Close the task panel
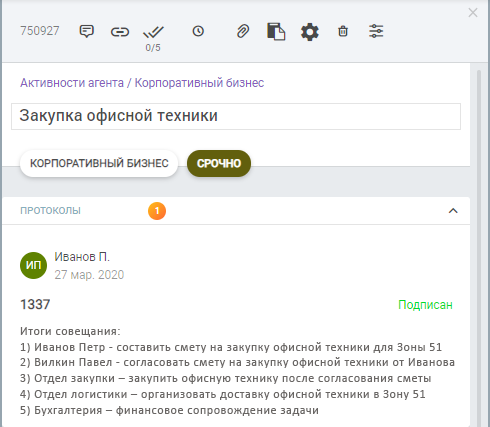The height and width of the screenshot is (427, 490). 473,13
